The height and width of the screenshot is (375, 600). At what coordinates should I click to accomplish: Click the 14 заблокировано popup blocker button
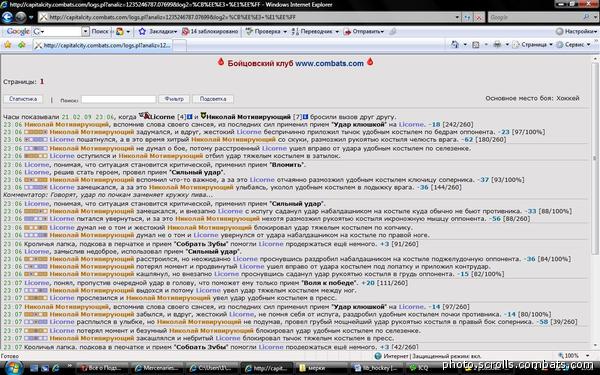pyautogui.click(x=210, y=31)
